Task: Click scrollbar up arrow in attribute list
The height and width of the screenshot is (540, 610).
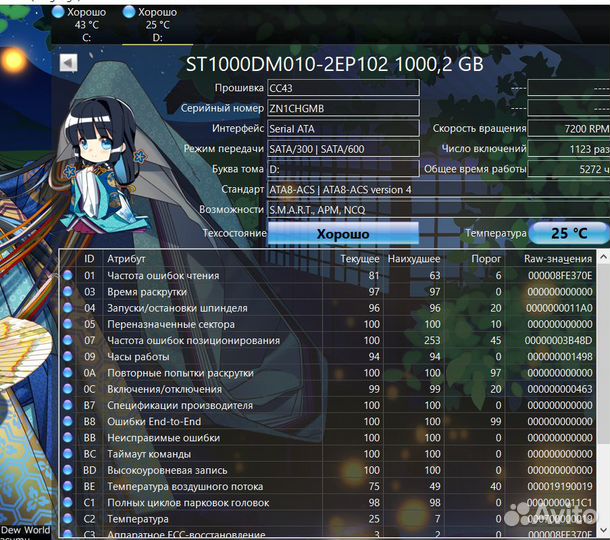Action: point(603,257)
